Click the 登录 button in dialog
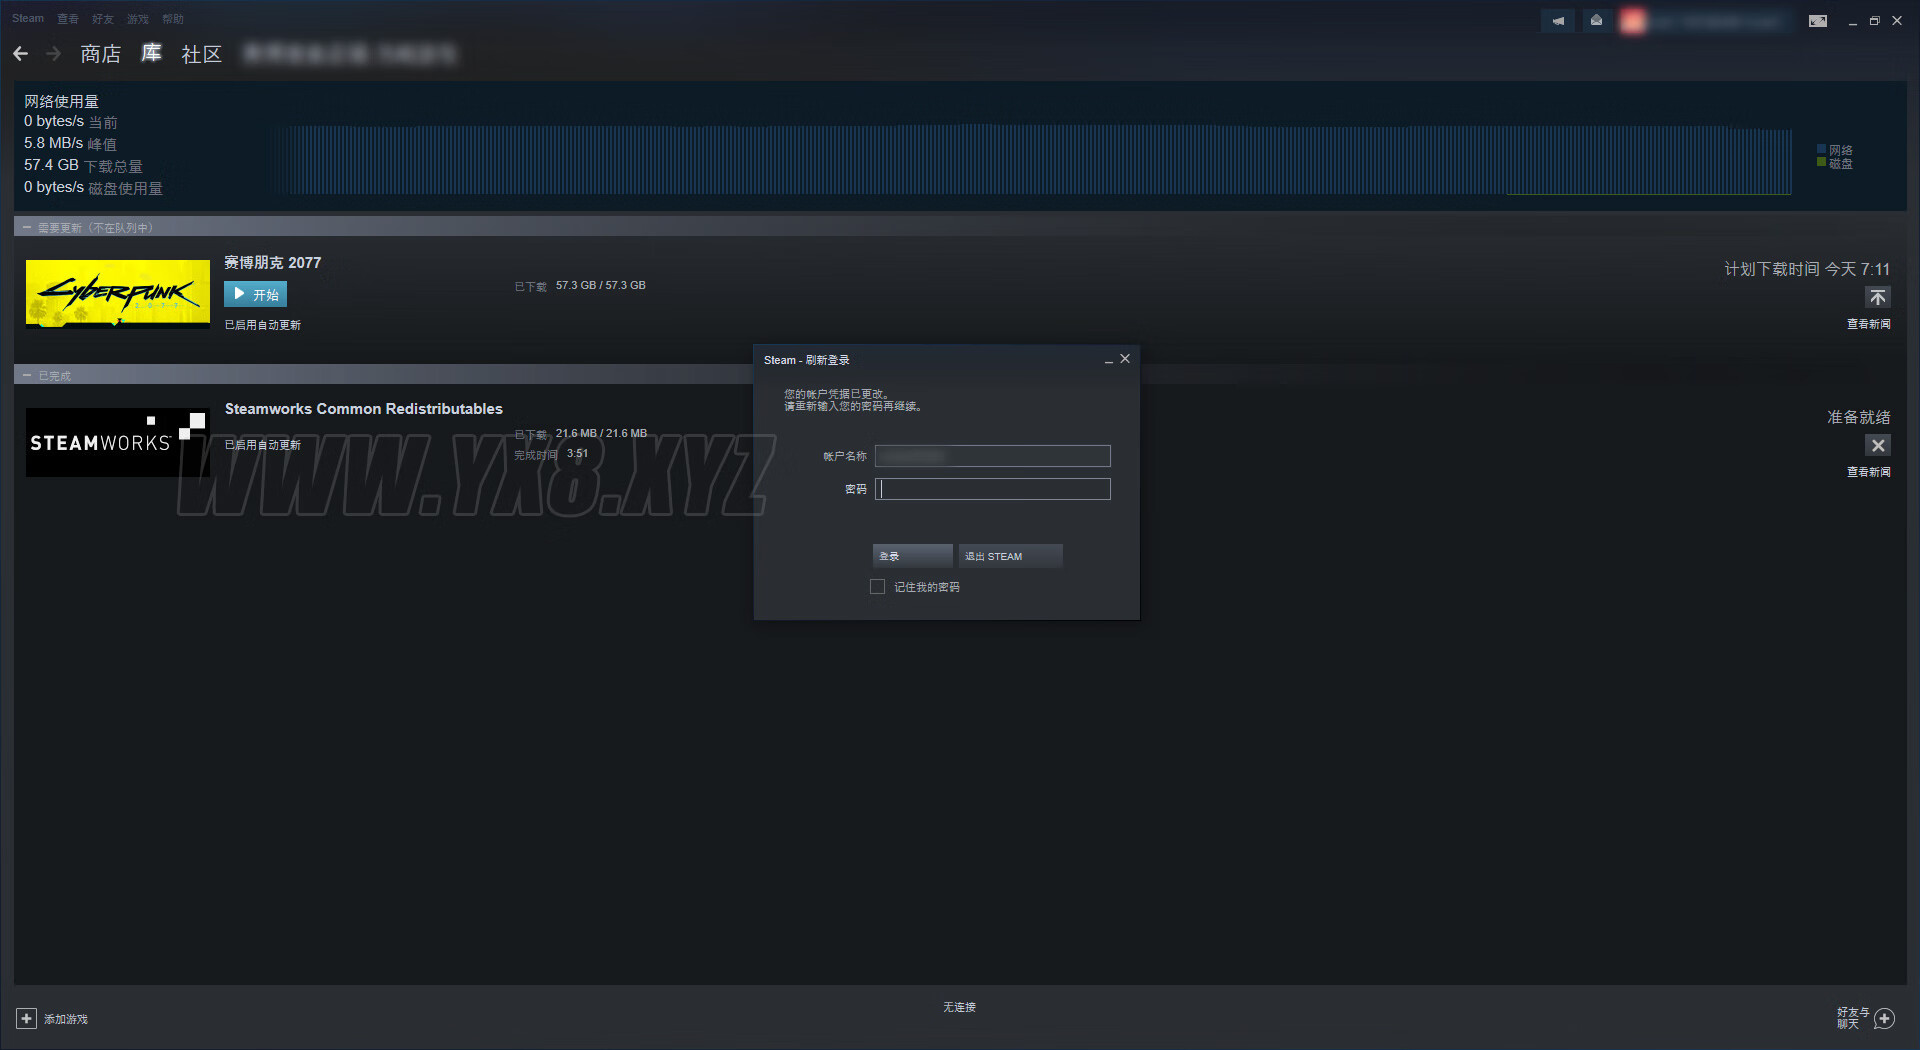The height and width of the screenshot is (1050, 1920). point(912,556)
